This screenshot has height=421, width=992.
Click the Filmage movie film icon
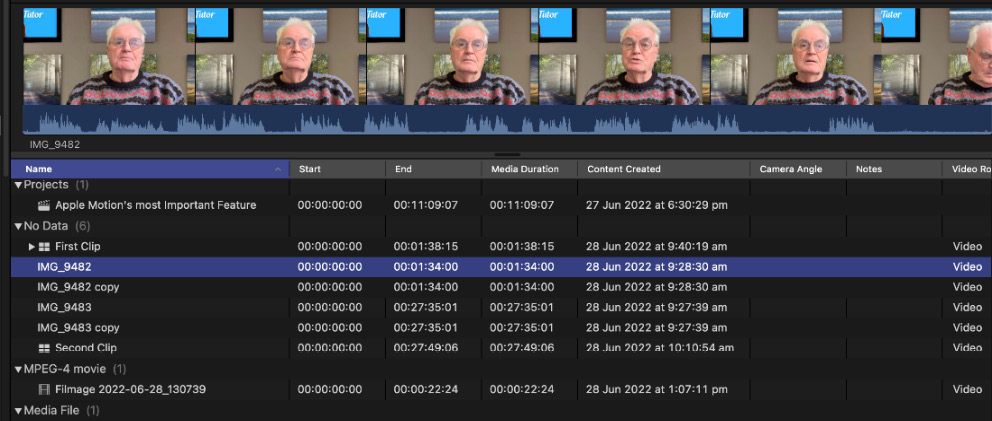point(44,389)
